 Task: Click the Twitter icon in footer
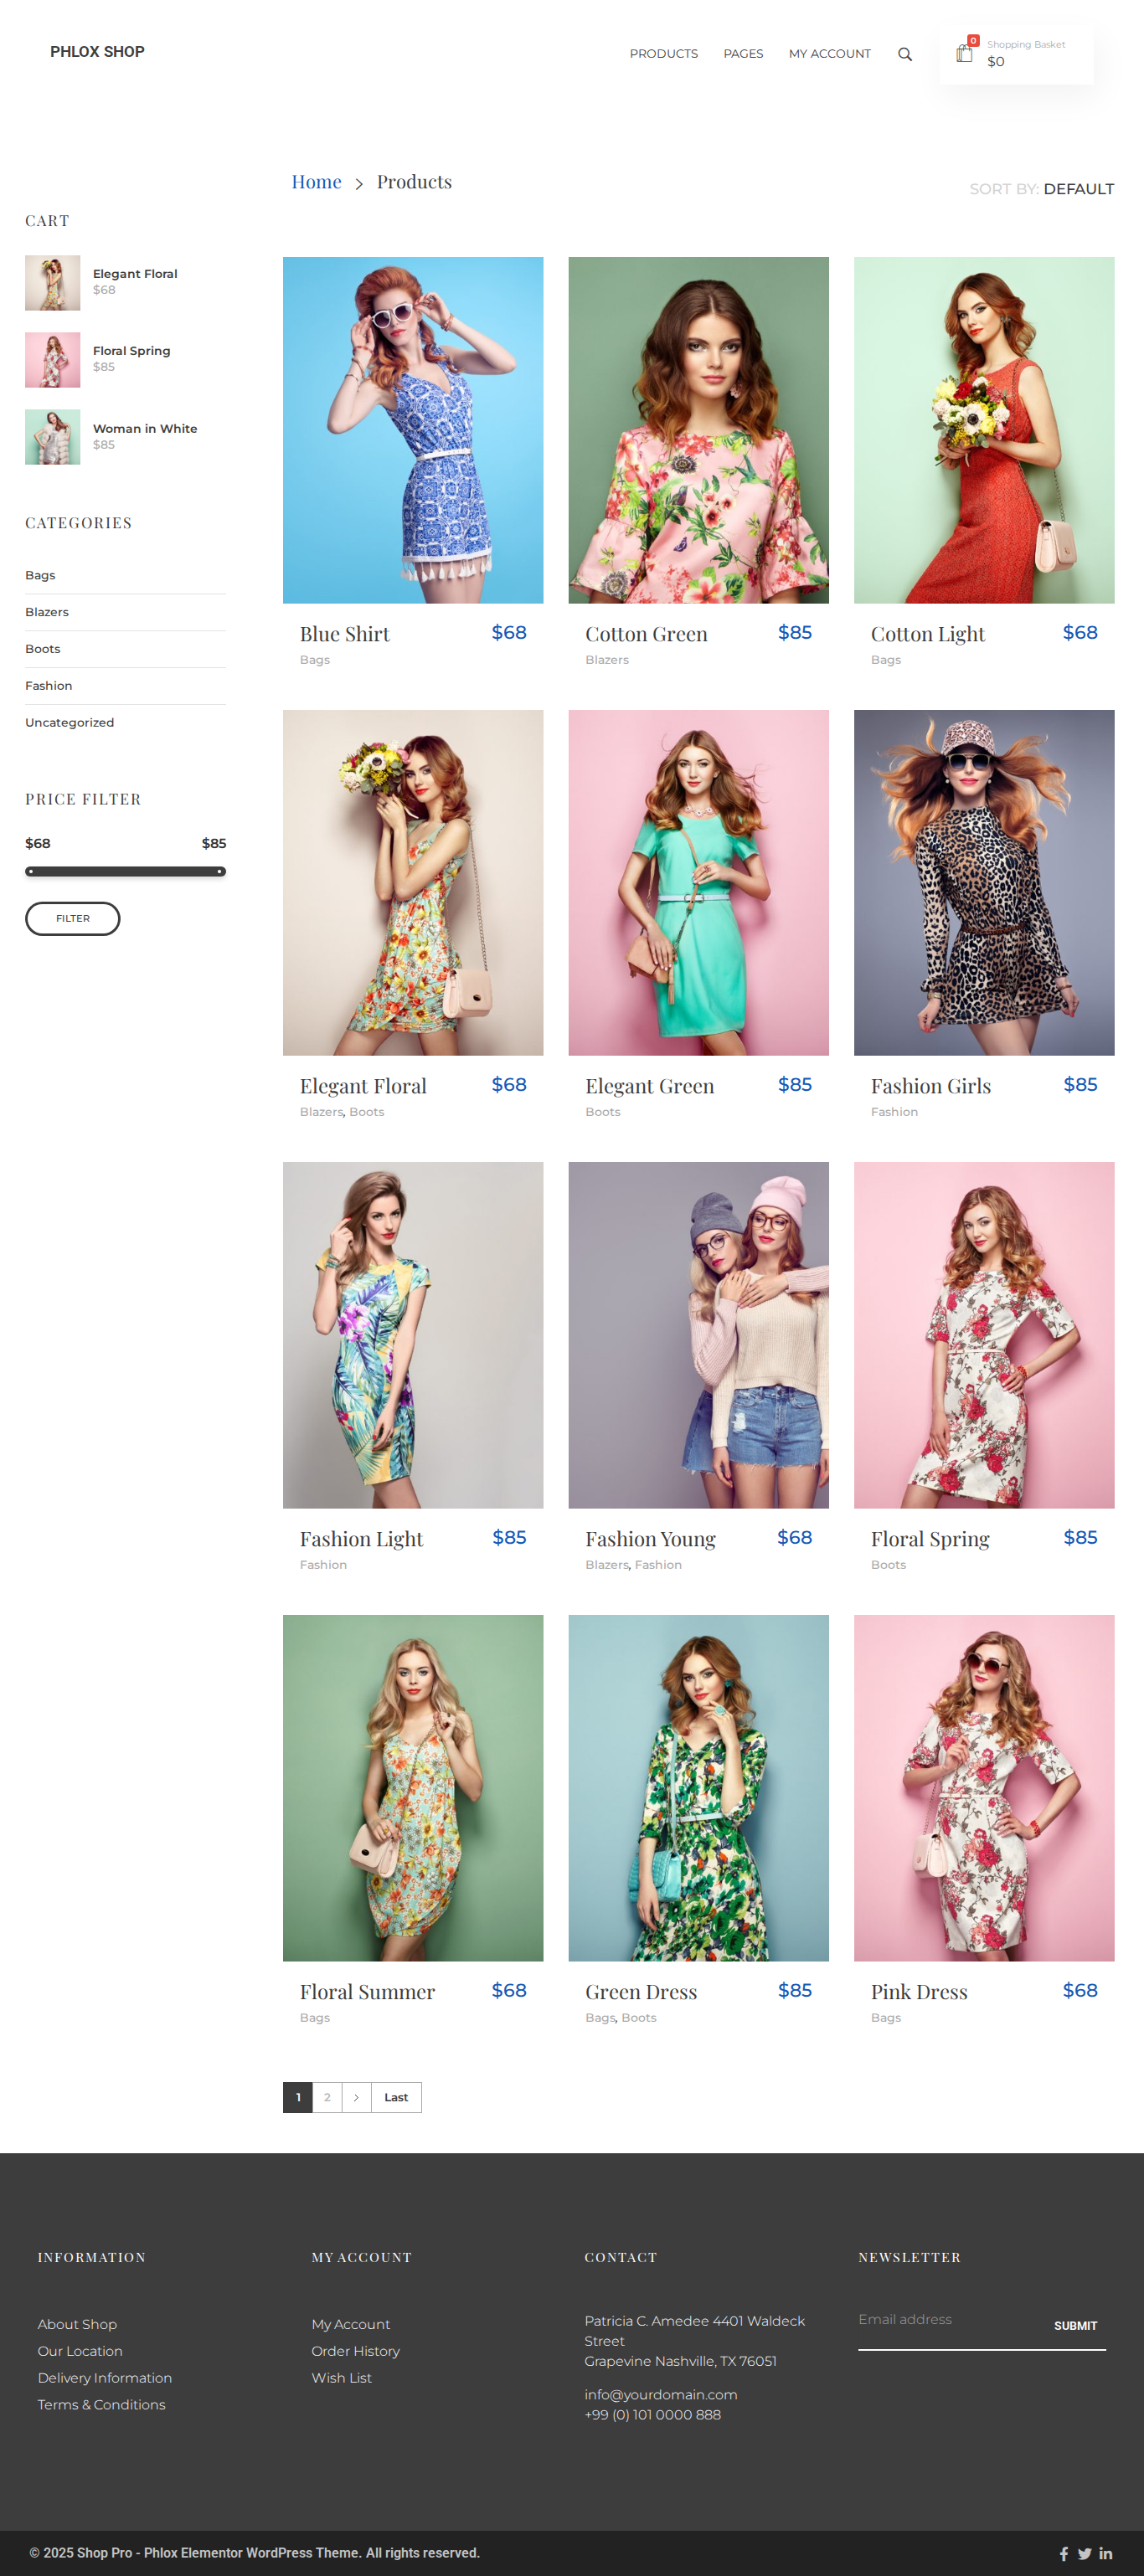[x=1084, y=2553]
